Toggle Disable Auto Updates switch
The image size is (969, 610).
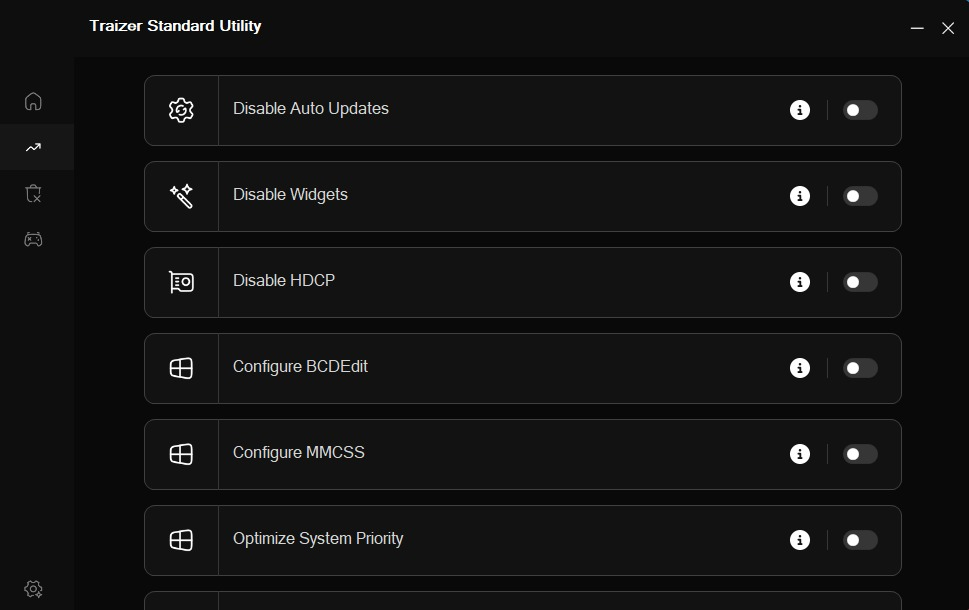860,110
